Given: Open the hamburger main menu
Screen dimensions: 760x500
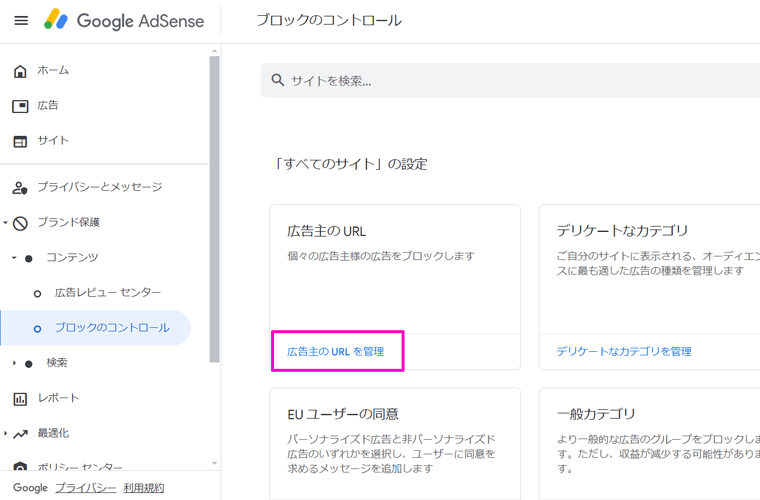Looking at the screenshot, I should [x=21, y=21].
